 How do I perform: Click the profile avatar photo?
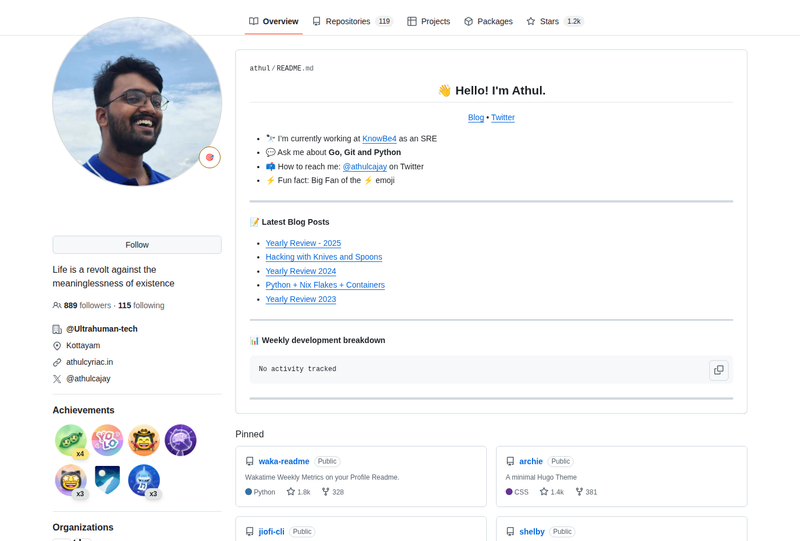pos(137,102)
